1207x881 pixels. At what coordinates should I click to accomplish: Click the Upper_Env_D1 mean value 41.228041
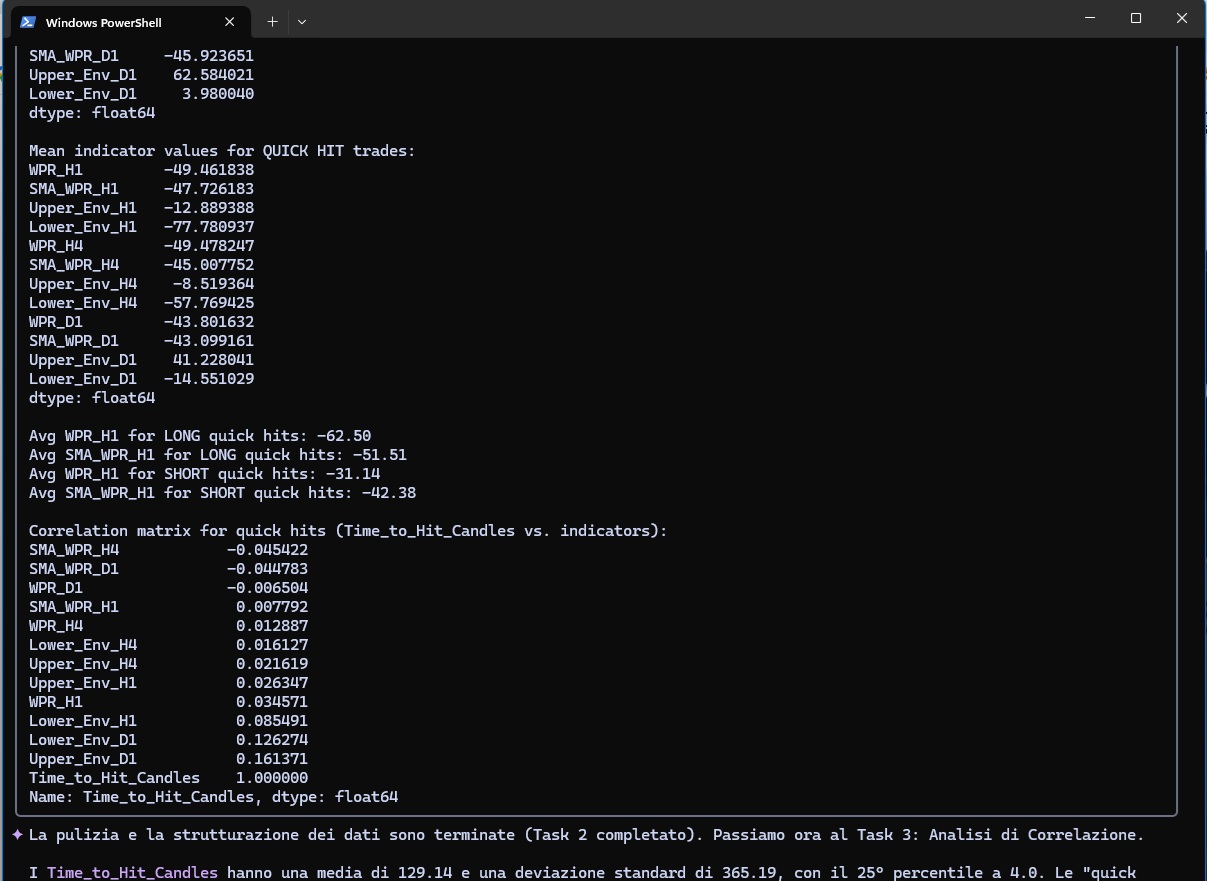(213, 360)
